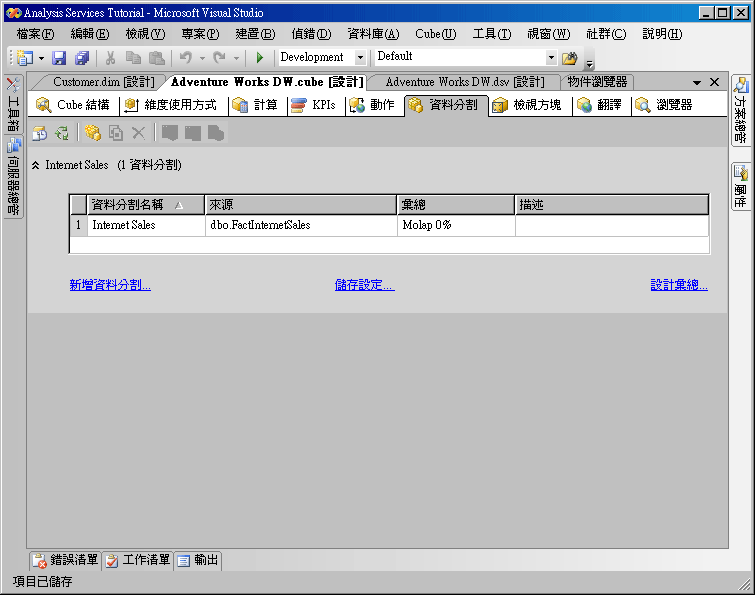Viewport: 755px width, 595px height.
Task: Click the Delete X icon in partition toolbar
Action: (x=138, y=133)
